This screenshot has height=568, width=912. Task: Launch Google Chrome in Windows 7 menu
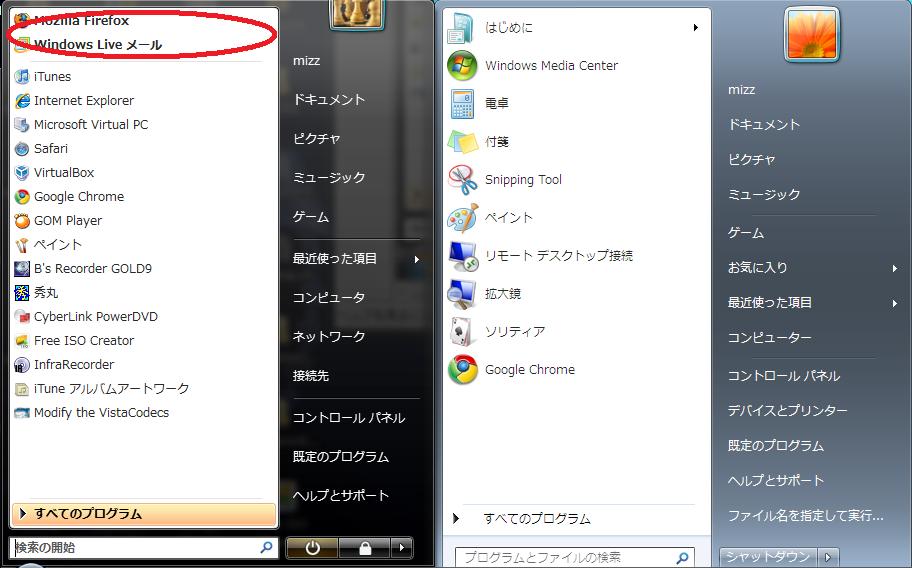point(512,370)
